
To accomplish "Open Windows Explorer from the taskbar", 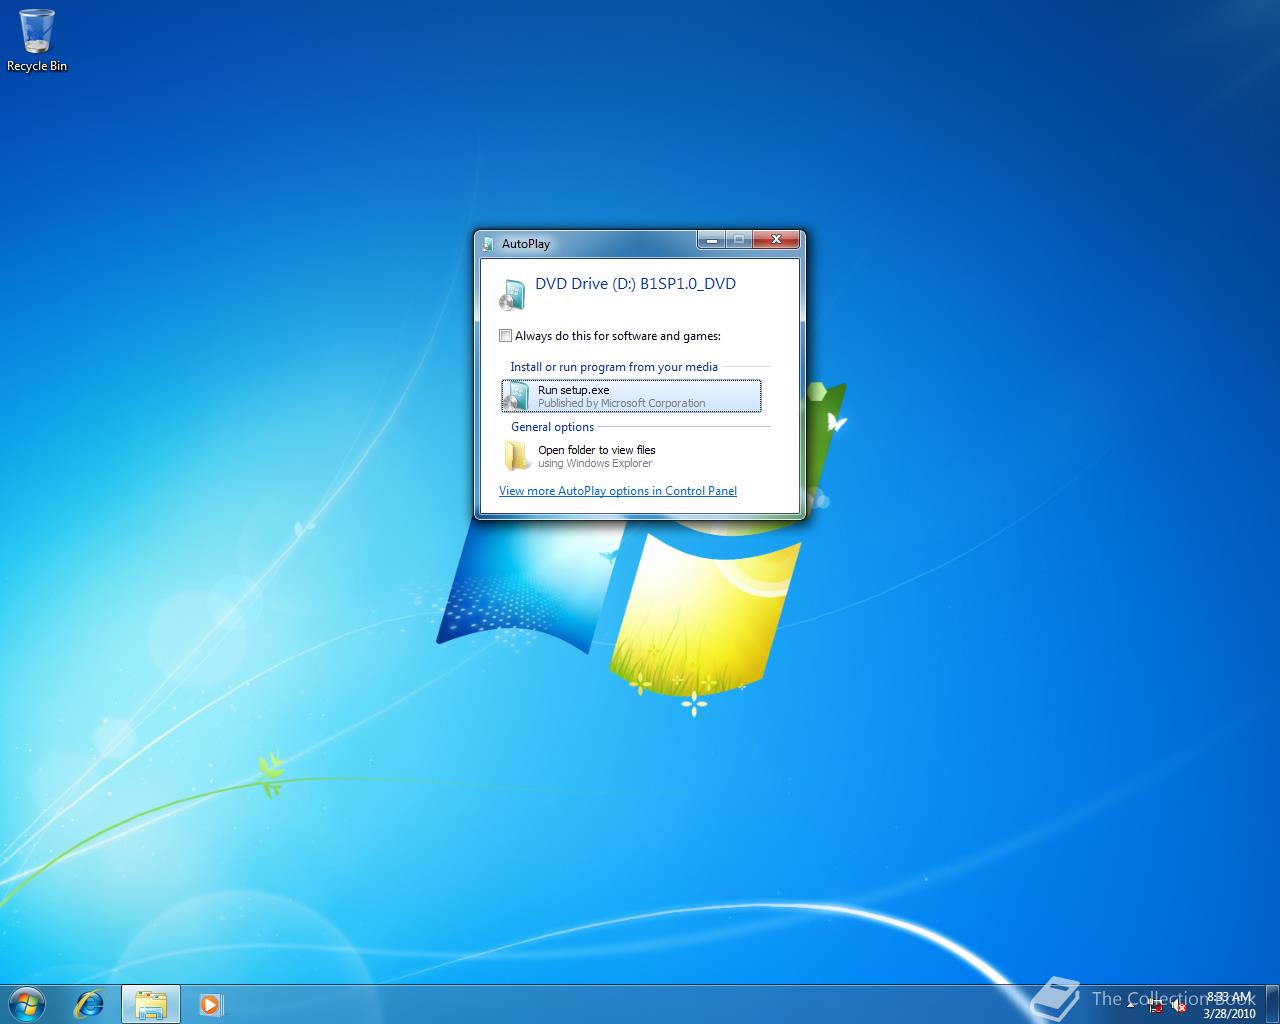I will (x=151, y=1004).
